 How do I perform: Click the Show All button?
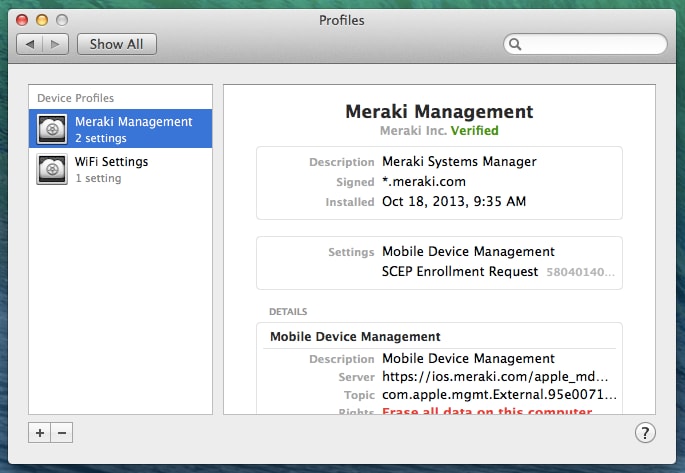(117, 44)
